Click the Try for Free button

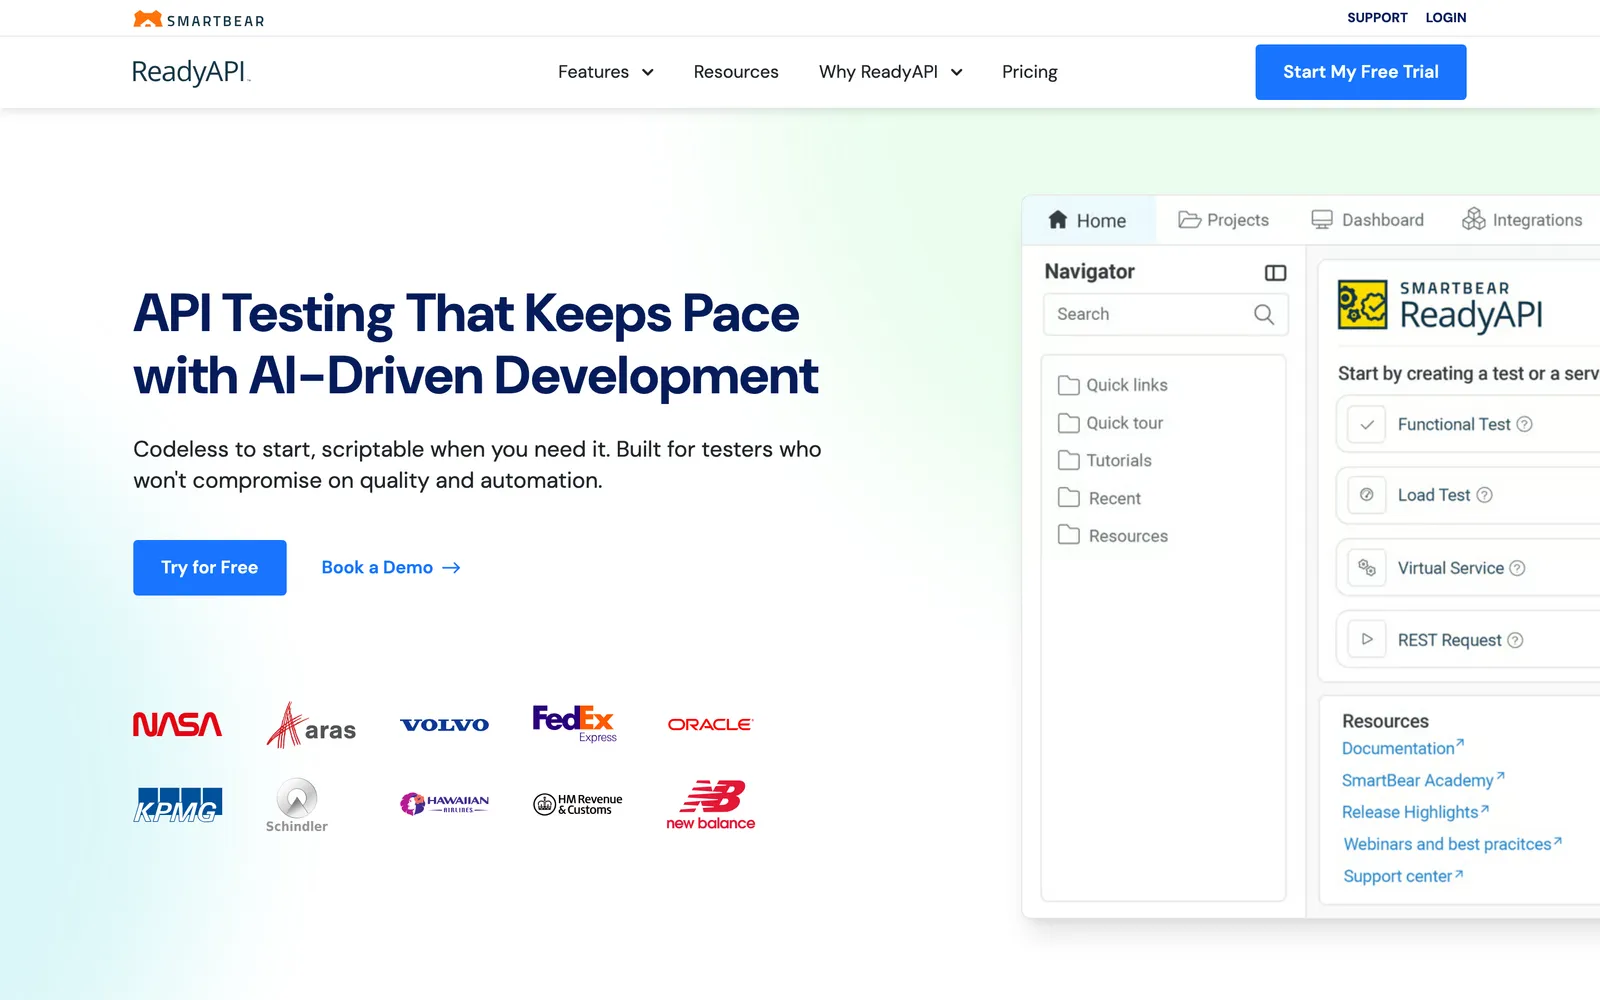click(210, 568)
